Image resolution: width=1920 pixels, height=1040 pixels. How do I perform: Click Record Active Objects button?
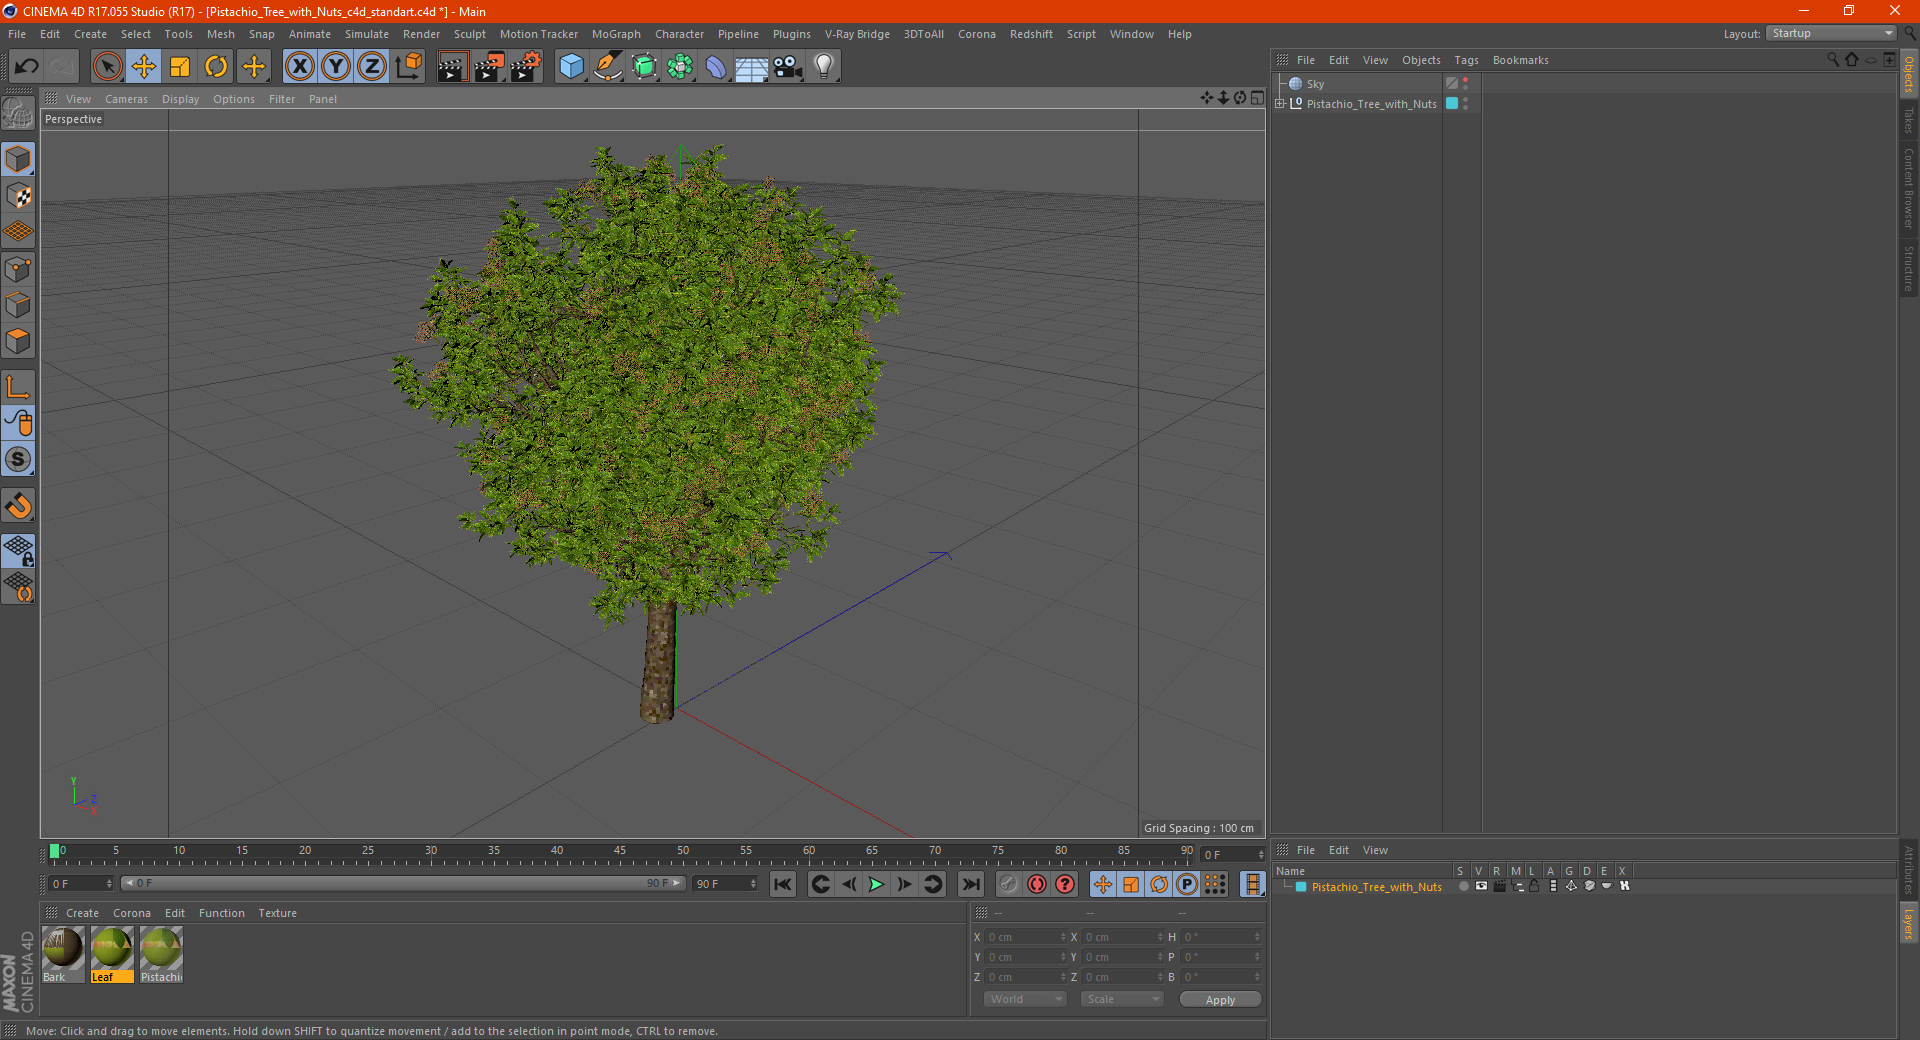pos(1009,884)
